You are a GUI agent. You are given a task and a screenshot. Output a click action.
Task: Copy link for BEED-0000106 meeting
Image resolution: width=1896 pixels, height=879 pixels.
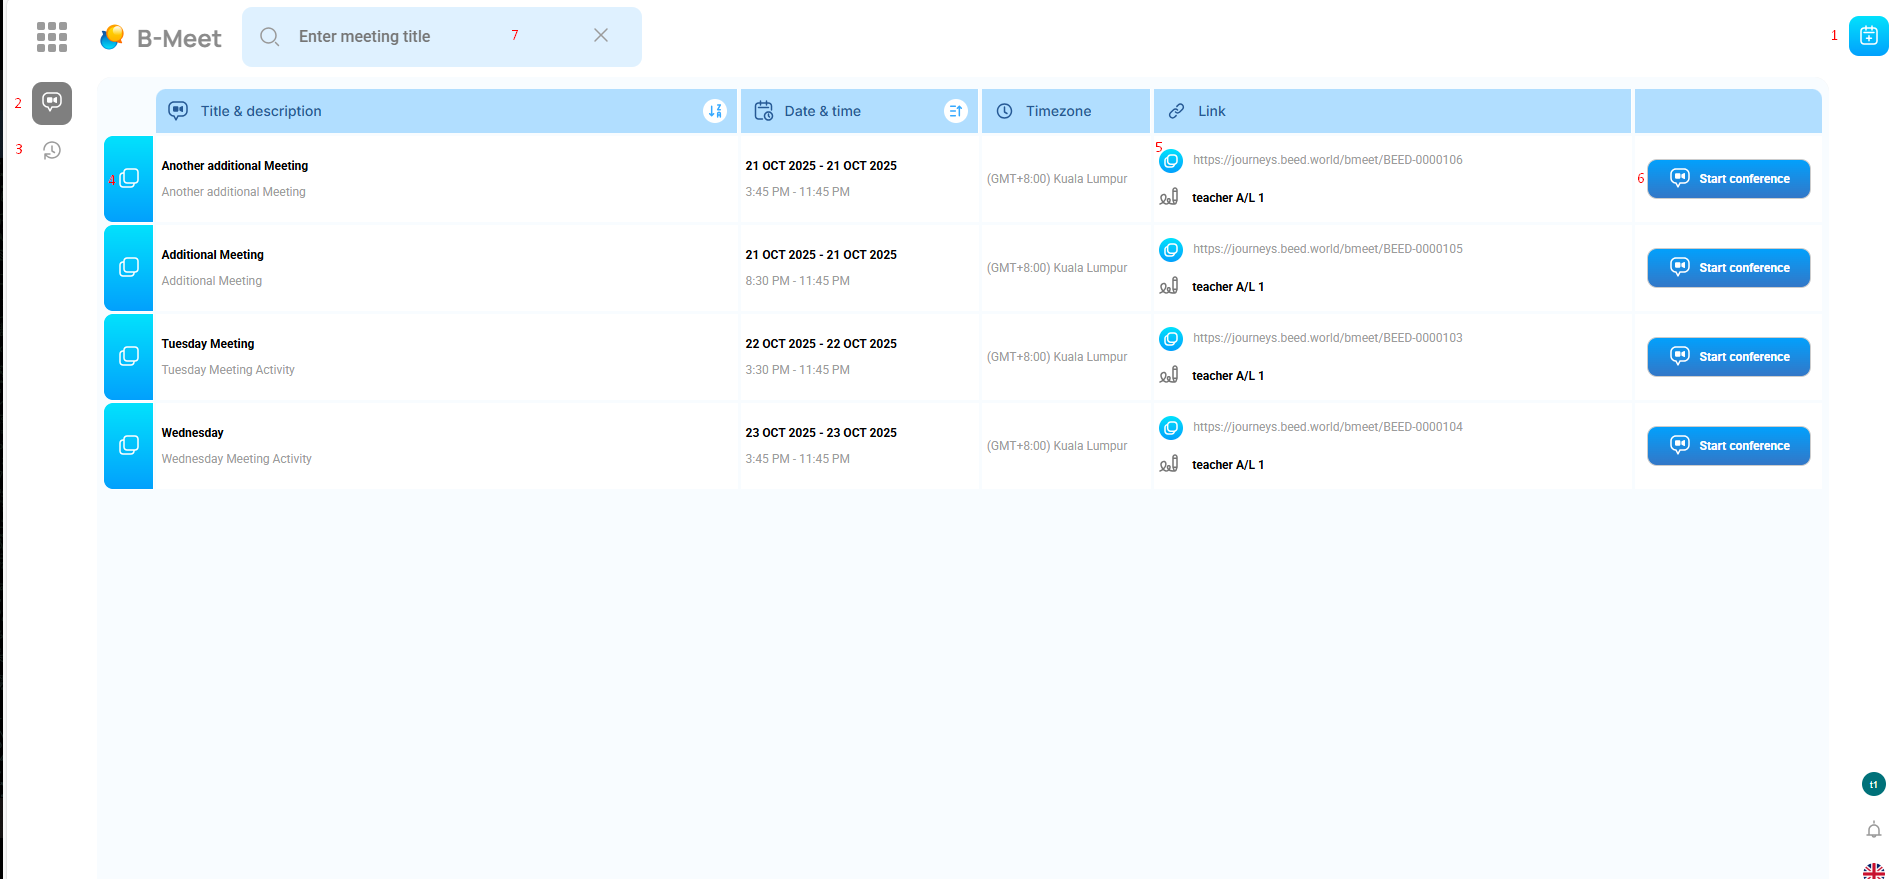[x=1171, y=161]
